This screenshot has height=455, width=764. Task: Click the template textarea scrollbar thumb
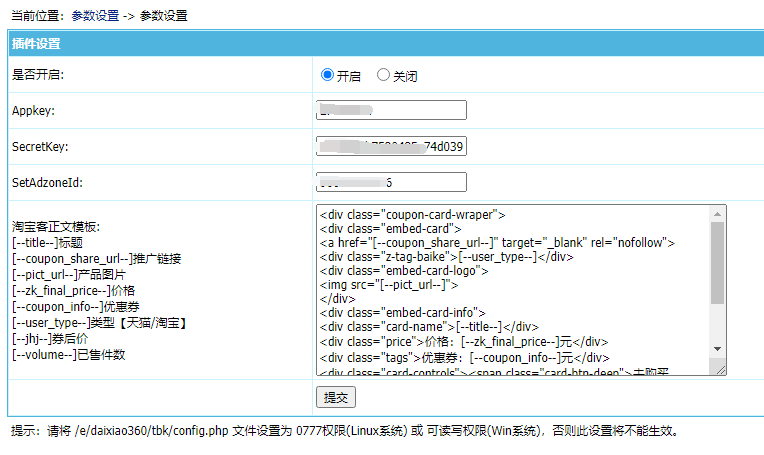(717, 262)
